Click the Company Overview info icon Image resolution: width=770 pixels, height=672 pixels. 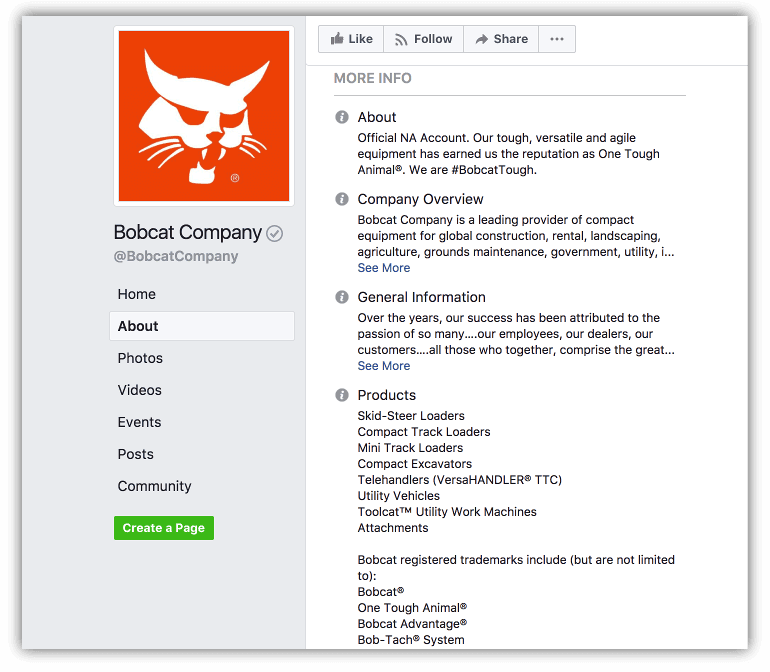click(x=342, y=199)
